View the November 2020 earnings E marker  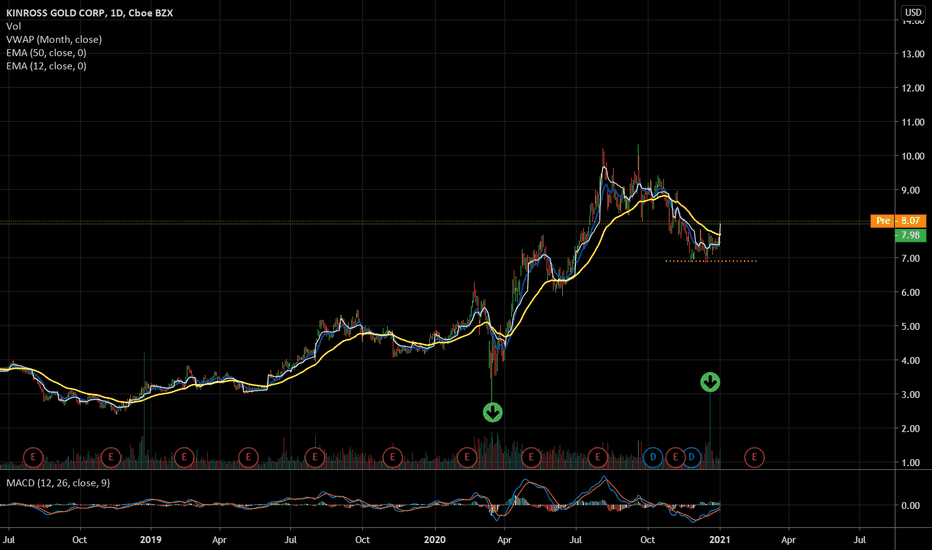click(x=675, y=457)
